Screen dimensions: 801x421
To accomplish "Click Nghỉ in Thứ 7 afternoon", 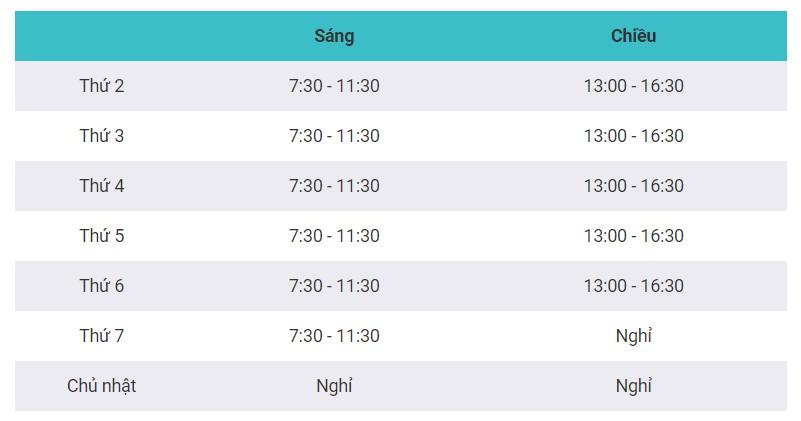I will tap(634, 336).
